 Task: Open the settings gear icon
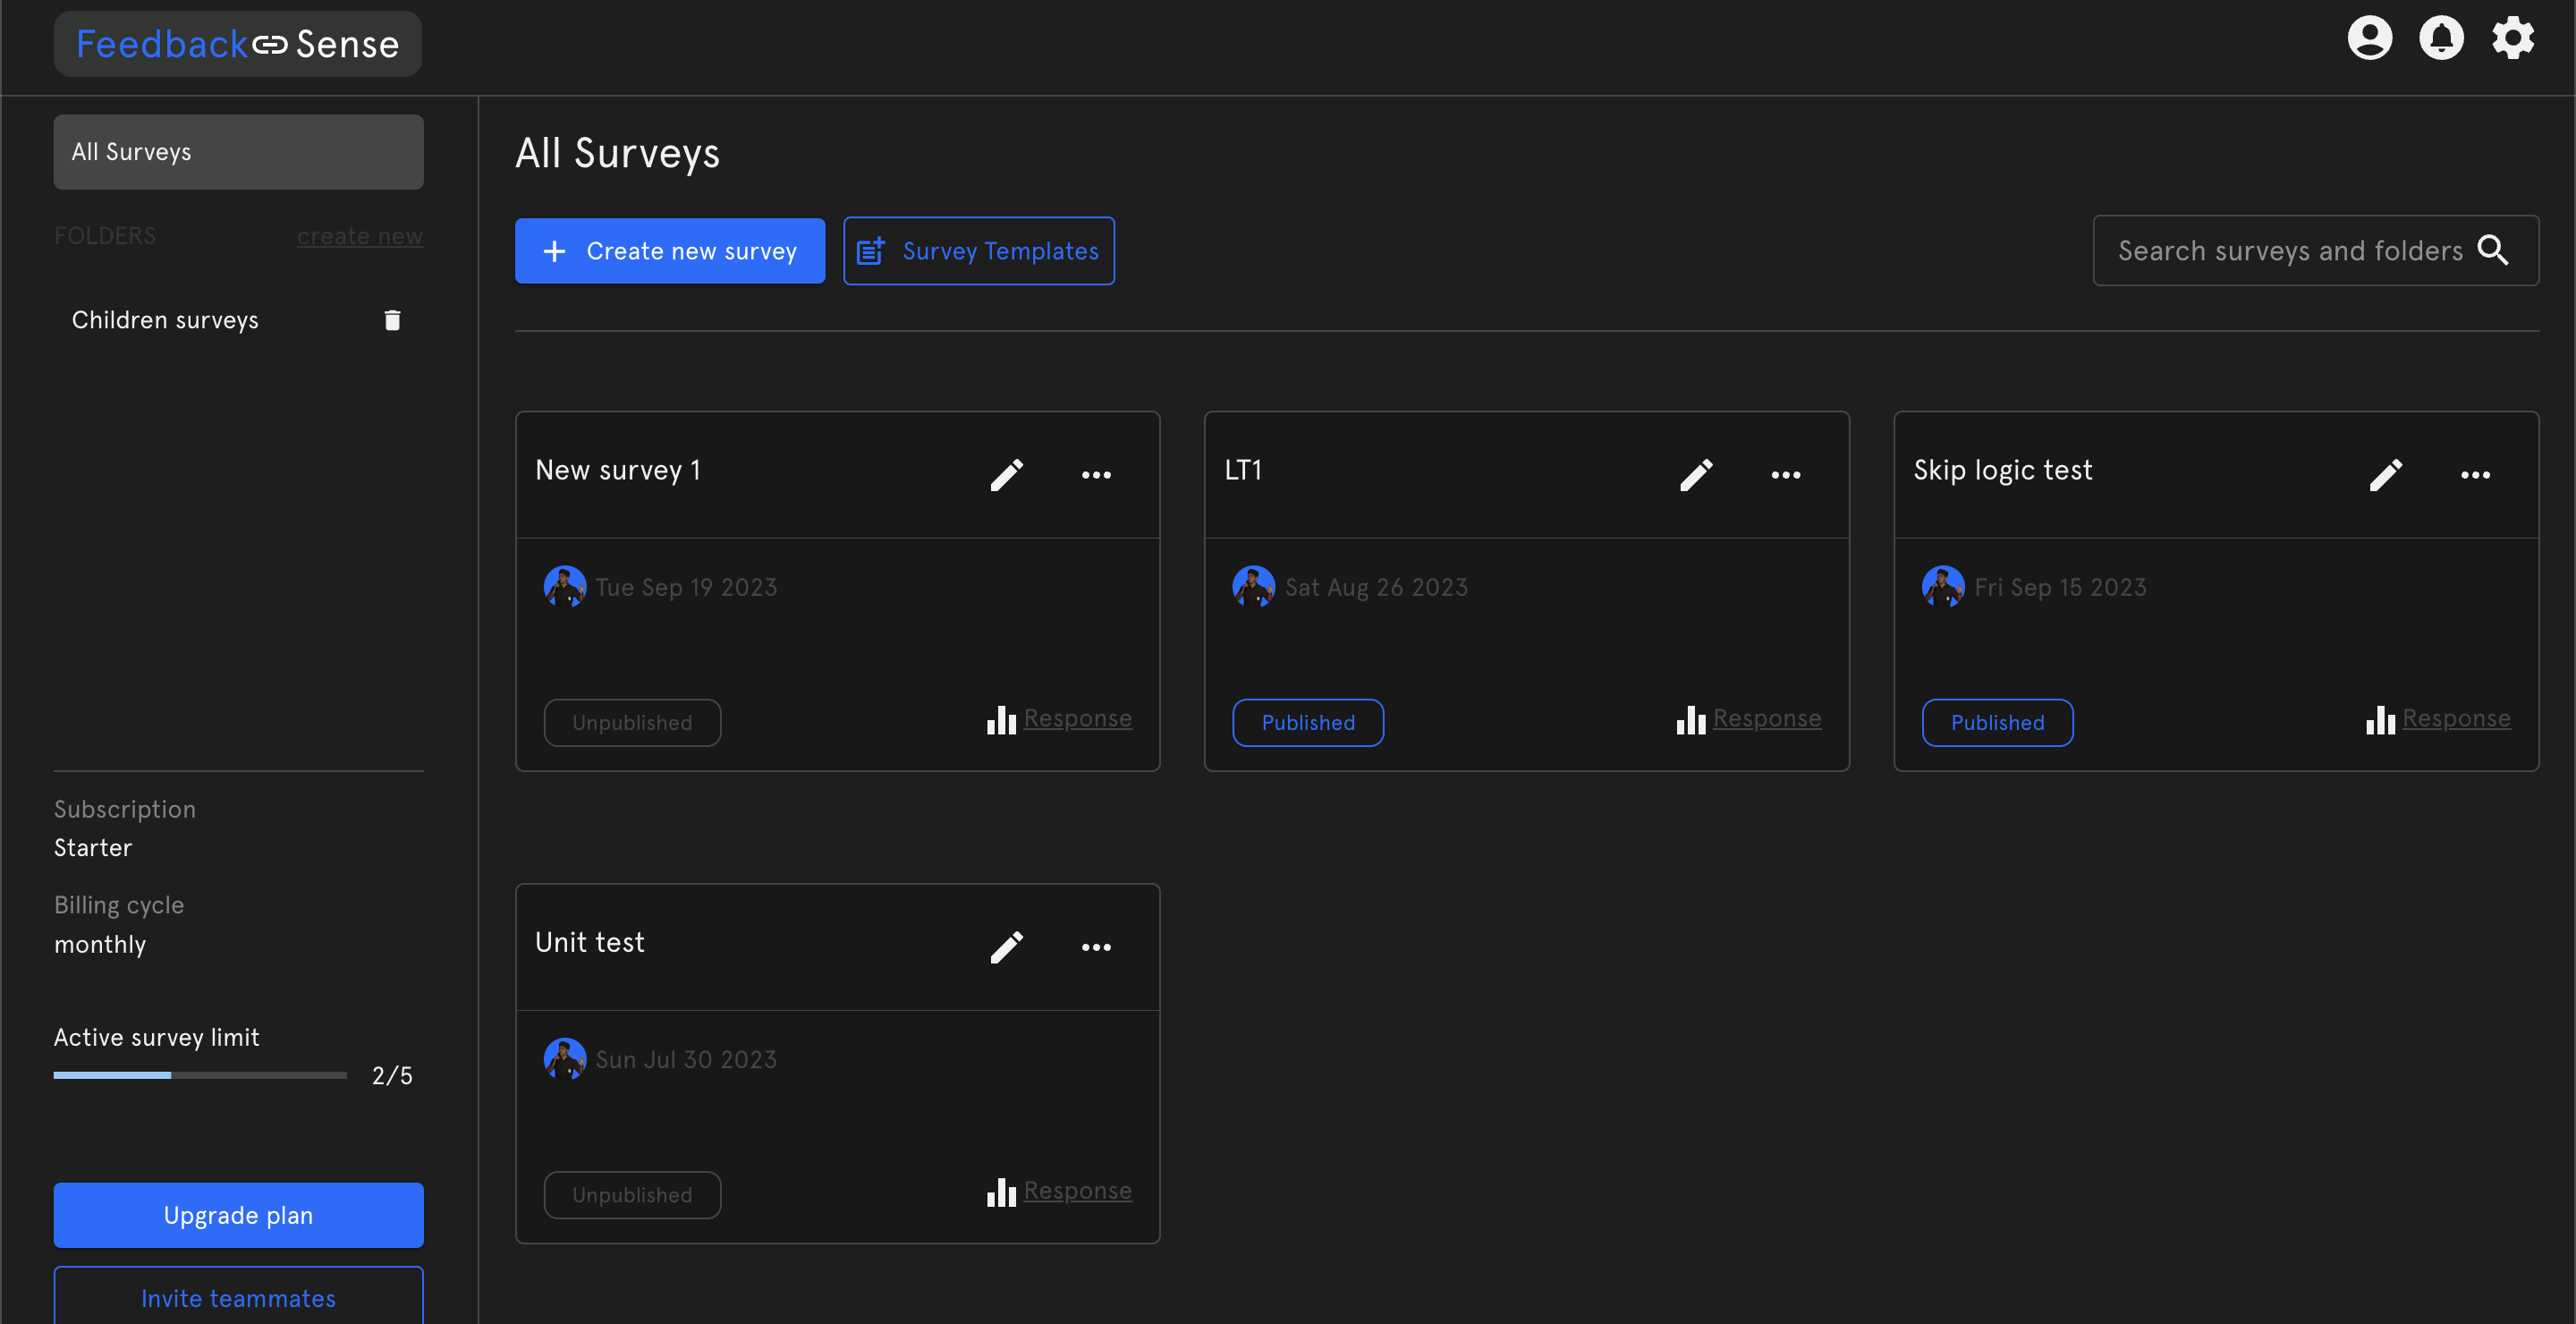[2512, 39]
